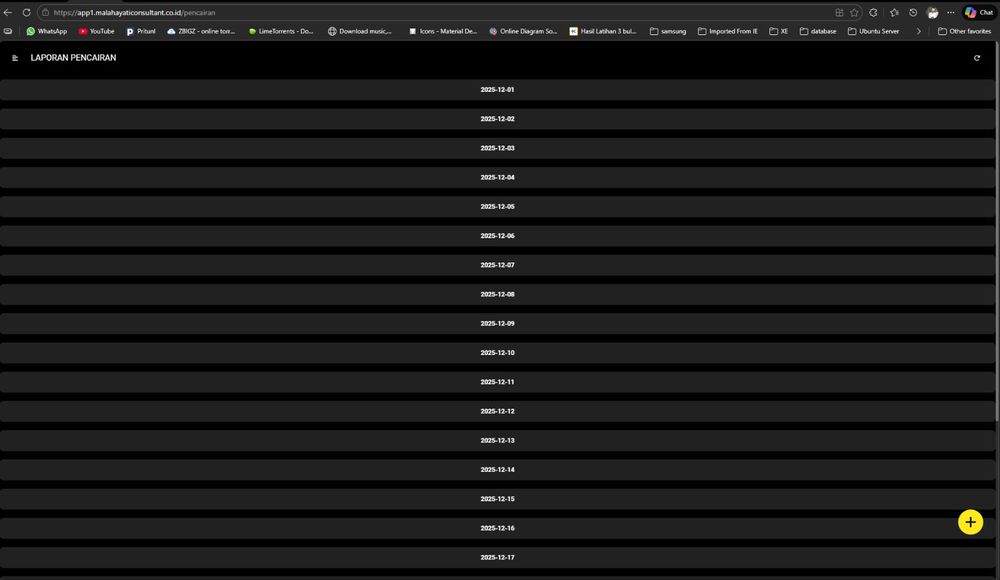The image size is (1000, 580).
Task: Open the browser extensions icon
Action: tap(873, 12)
